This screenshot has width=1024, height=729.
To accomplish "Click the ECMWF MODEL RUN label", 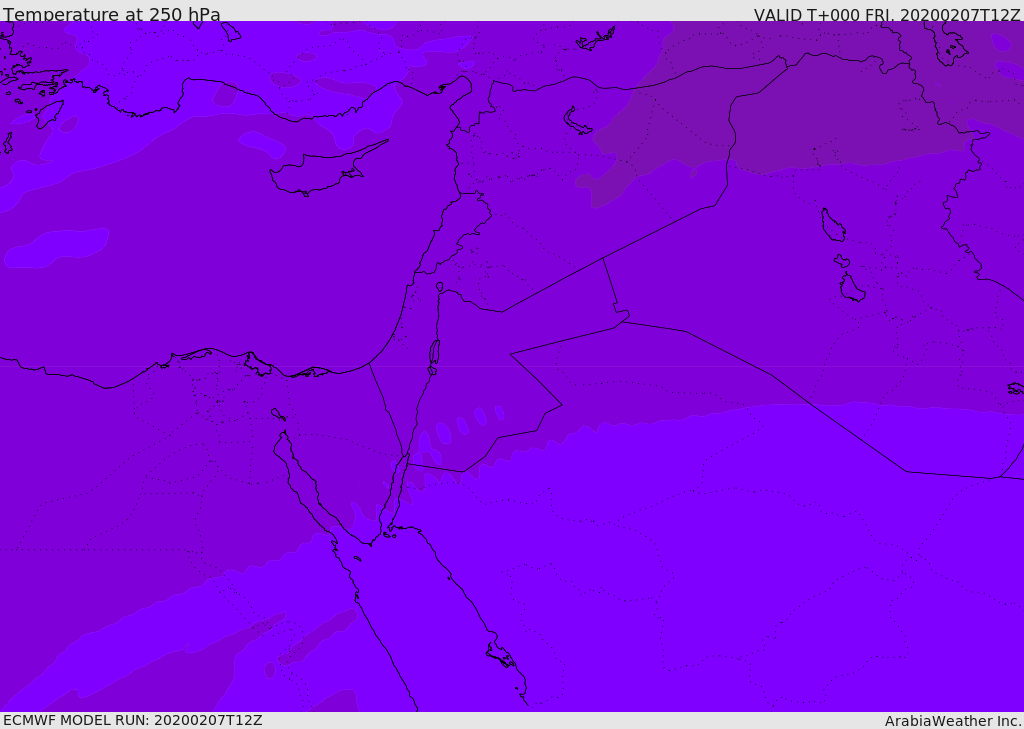I will click(x=133, y=720).
